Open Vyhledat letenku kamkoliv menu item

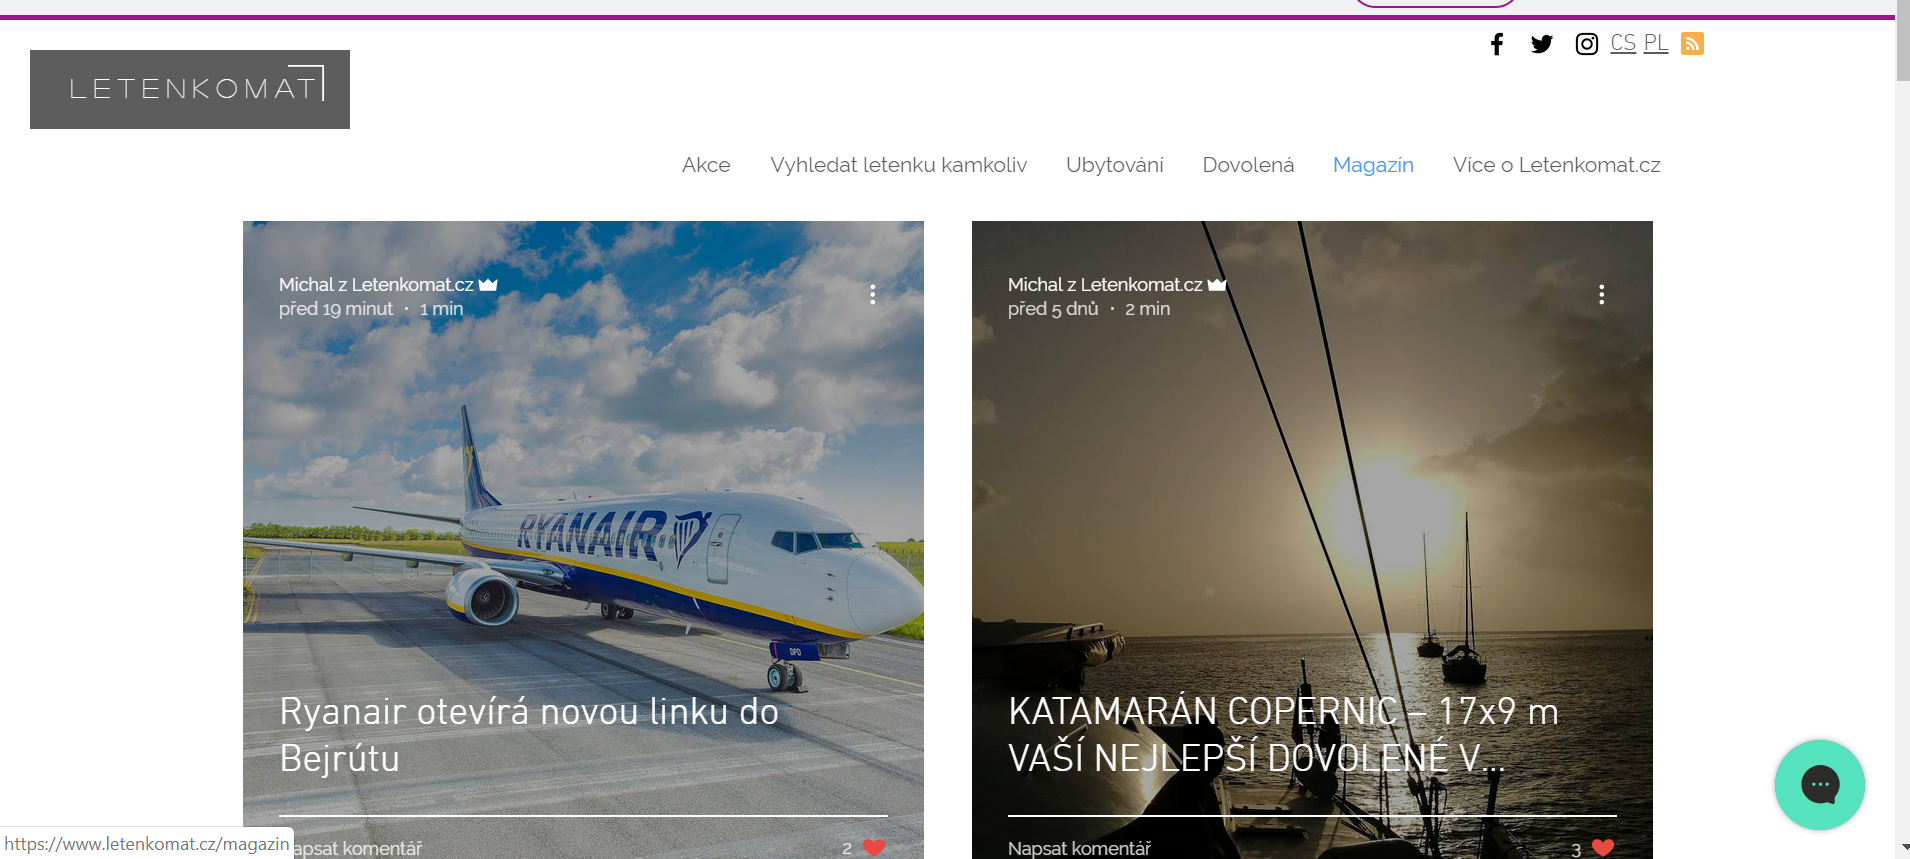pyautogui.click(x=898, y=165)
